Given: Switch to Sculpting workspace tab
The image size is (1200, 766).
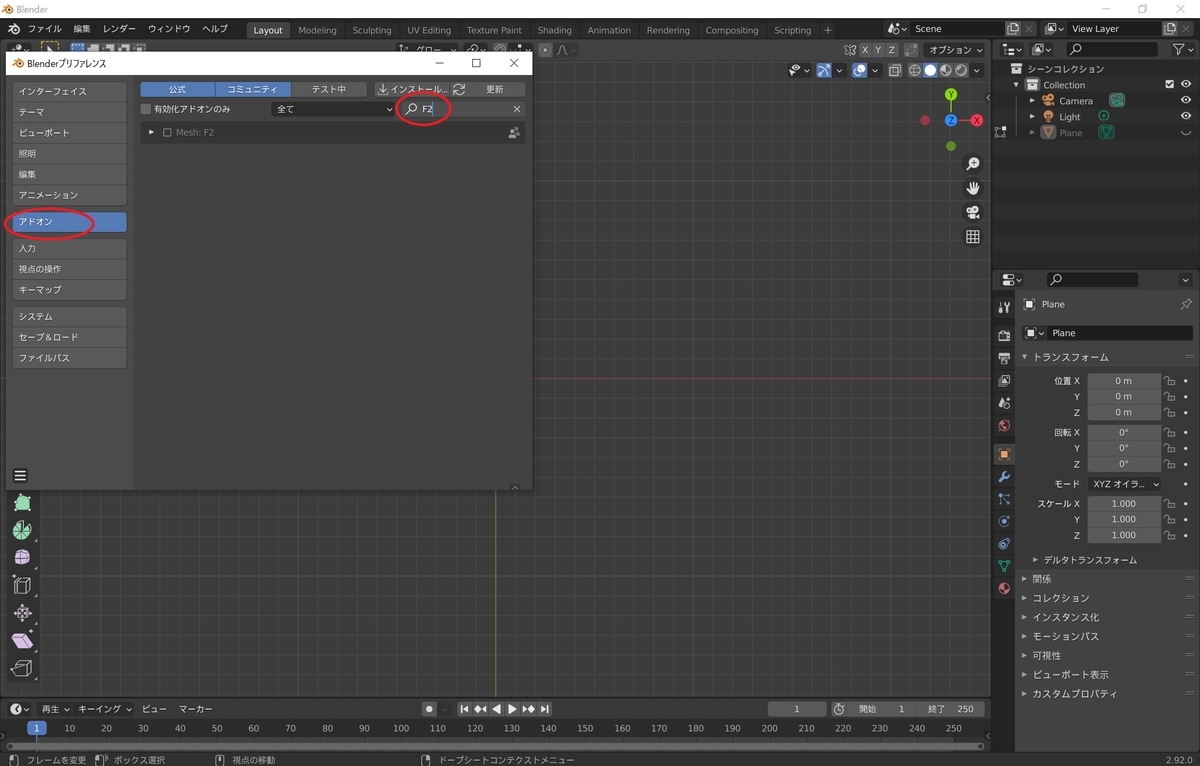Looking at the screenshot, I should tap(371, 30).
